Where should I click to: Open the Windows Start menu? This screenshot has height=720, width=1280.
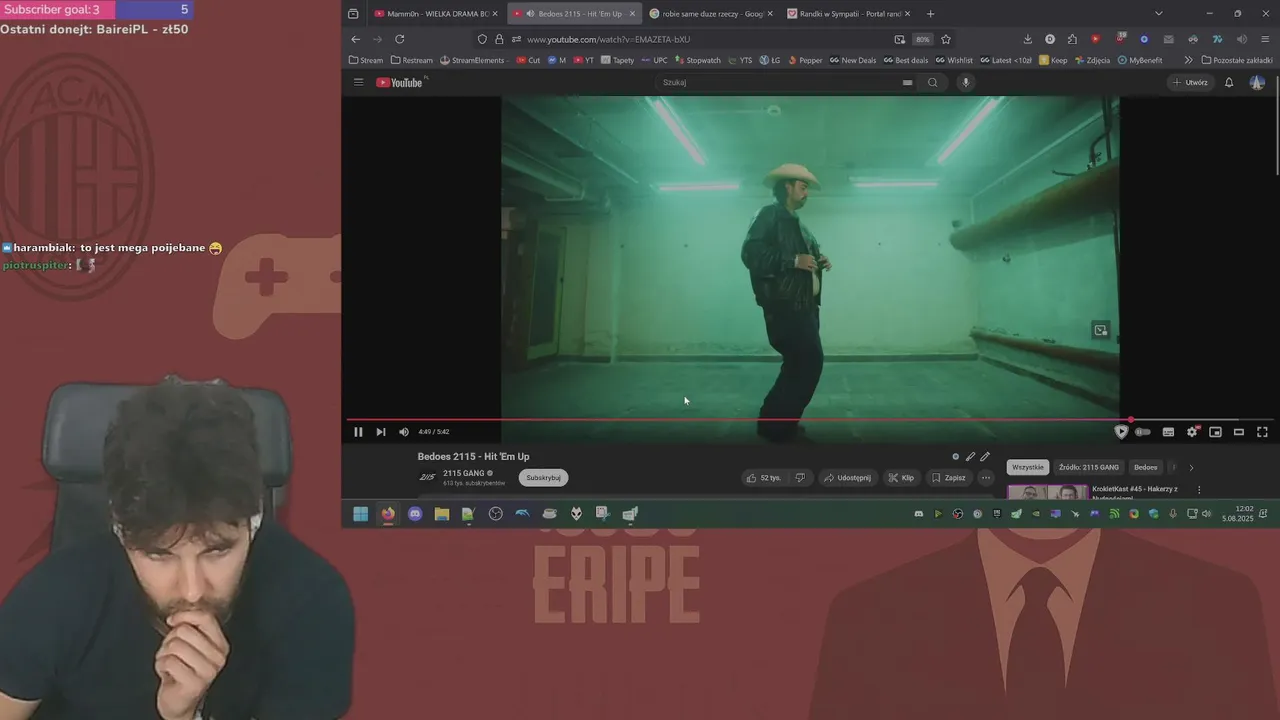(x=361, y=514)
